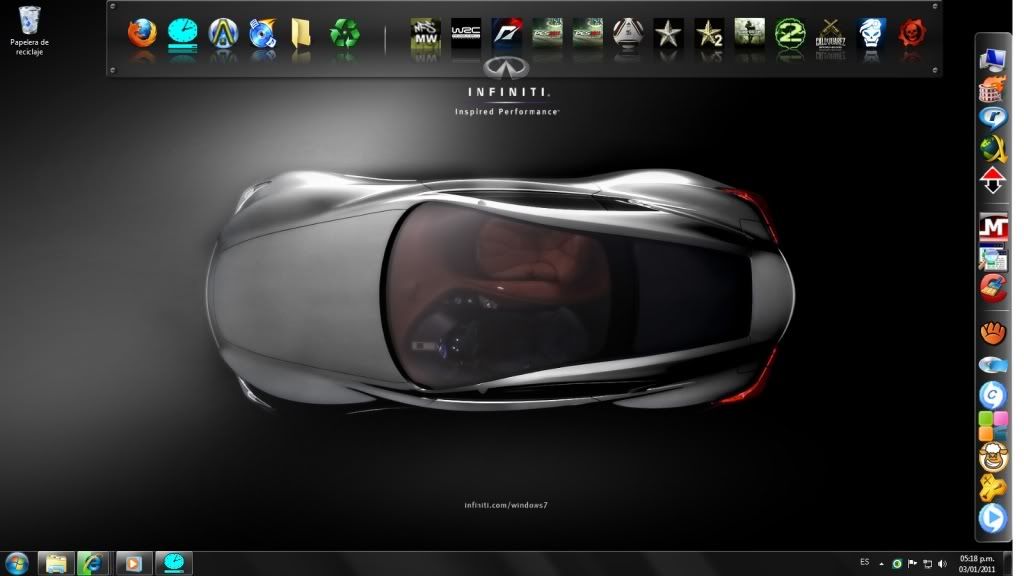Launch the silver star game icon
The image size is (1024, 576).
click(668, 33)
